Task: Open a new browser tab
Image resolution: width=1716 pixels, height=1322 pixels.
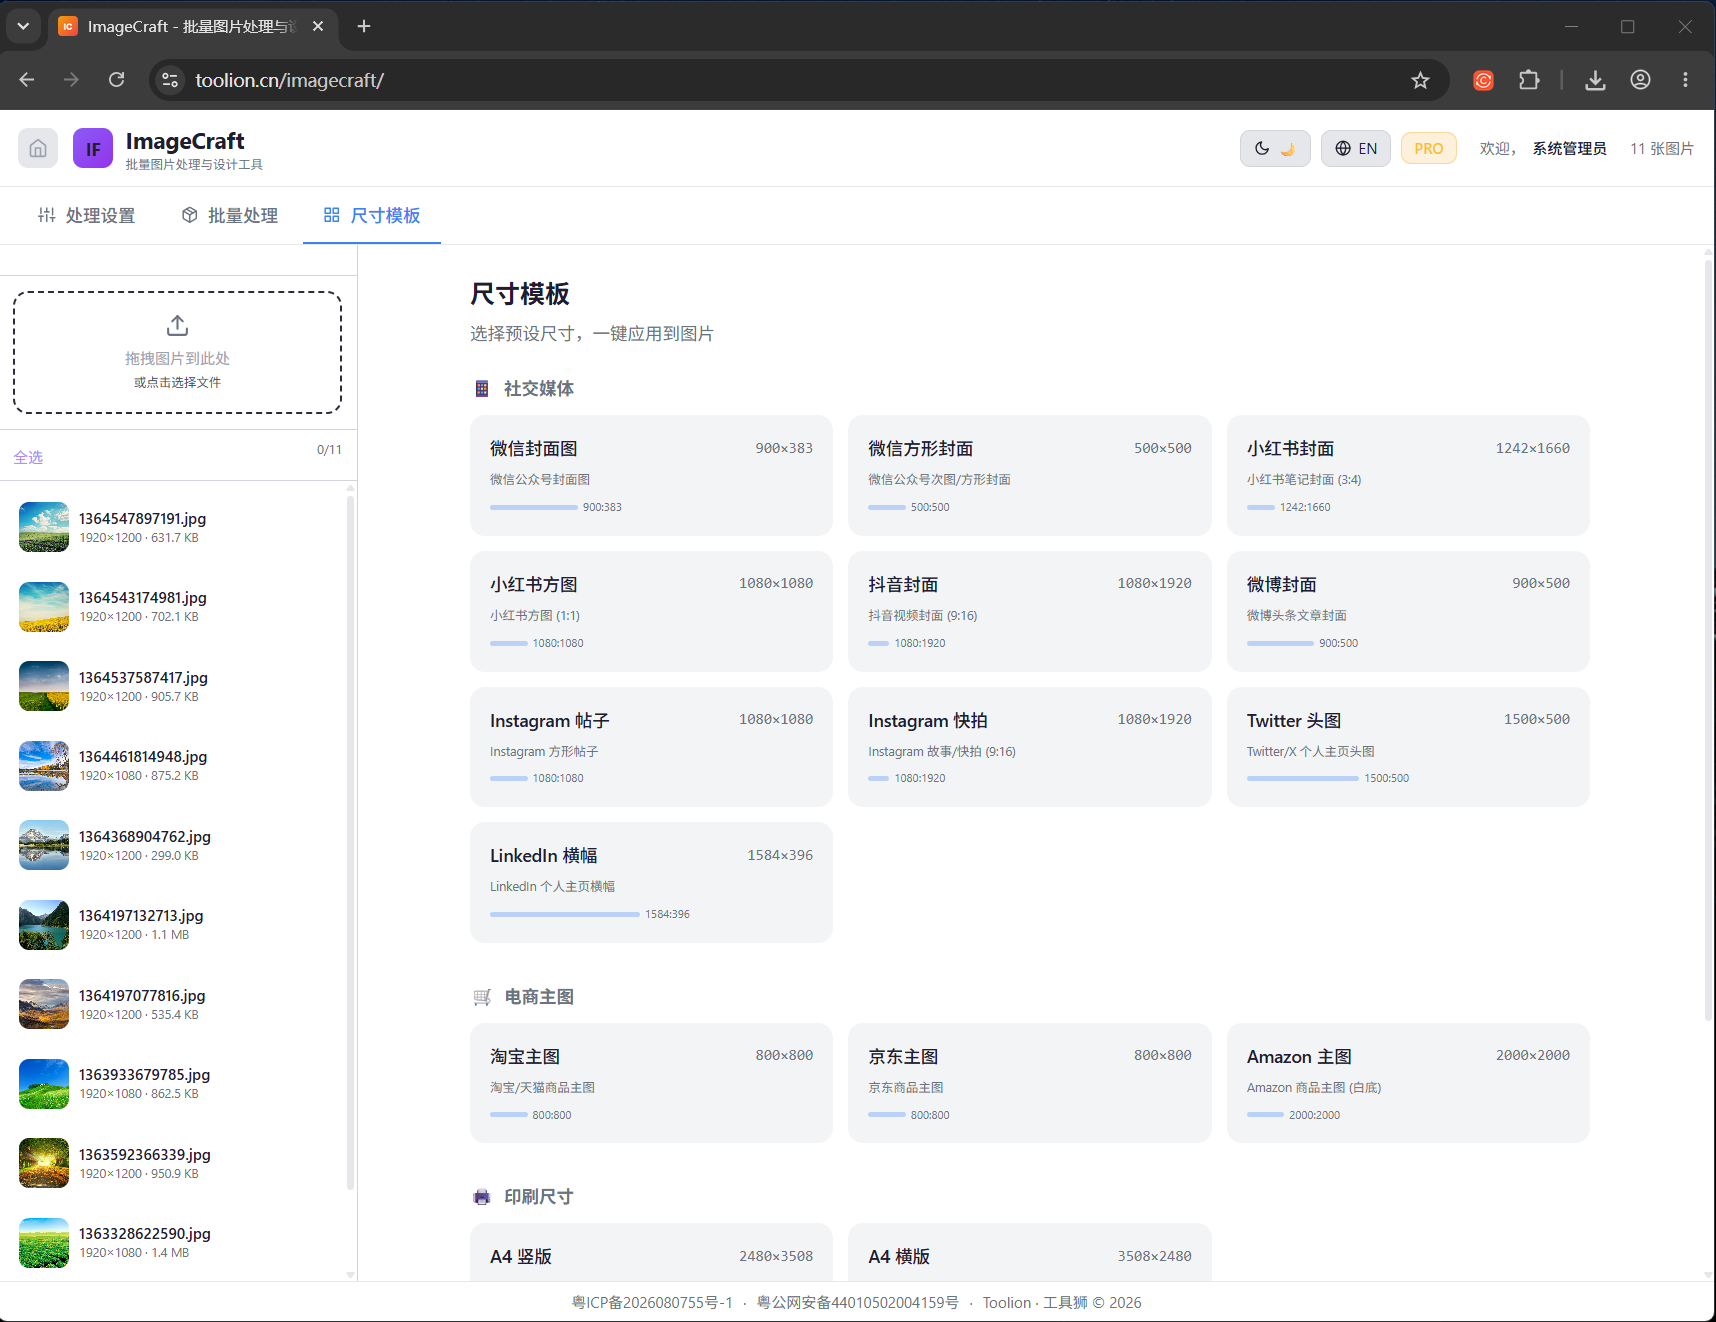Action: 364,26
